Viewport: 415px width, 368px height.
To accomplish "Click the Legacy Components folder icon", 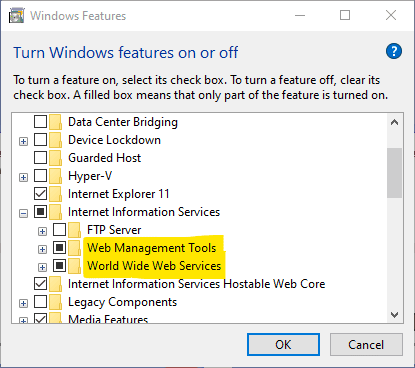I will (x=56, y=302).
